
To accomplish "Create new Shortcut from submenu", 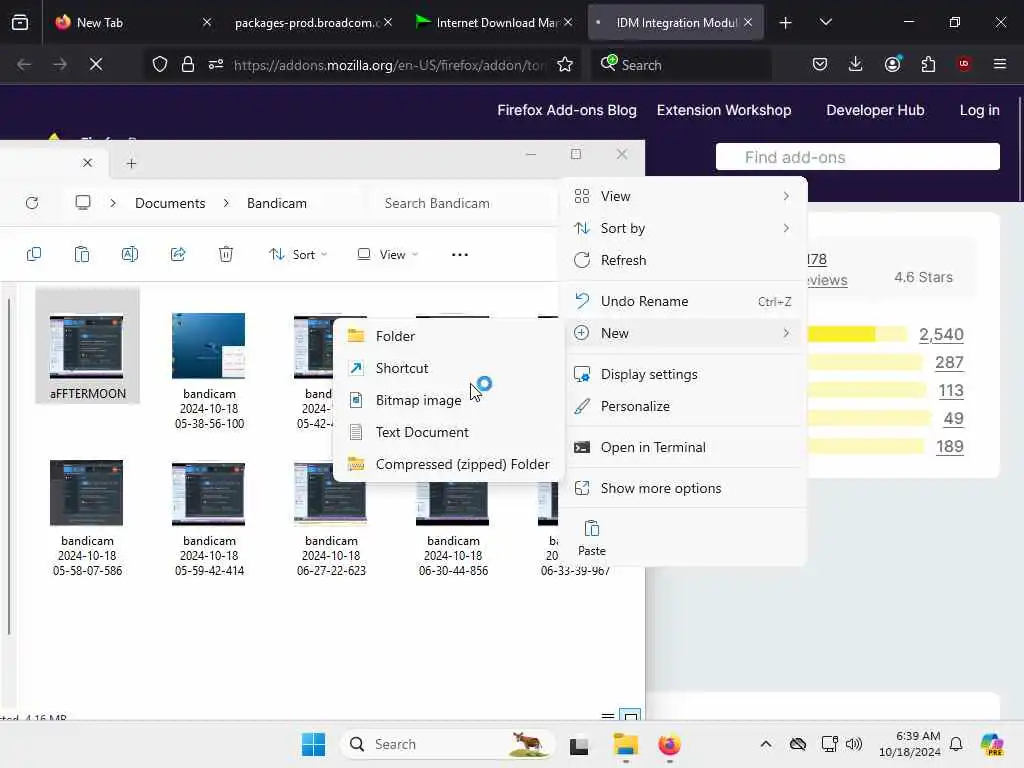I will tap(449, 368).
